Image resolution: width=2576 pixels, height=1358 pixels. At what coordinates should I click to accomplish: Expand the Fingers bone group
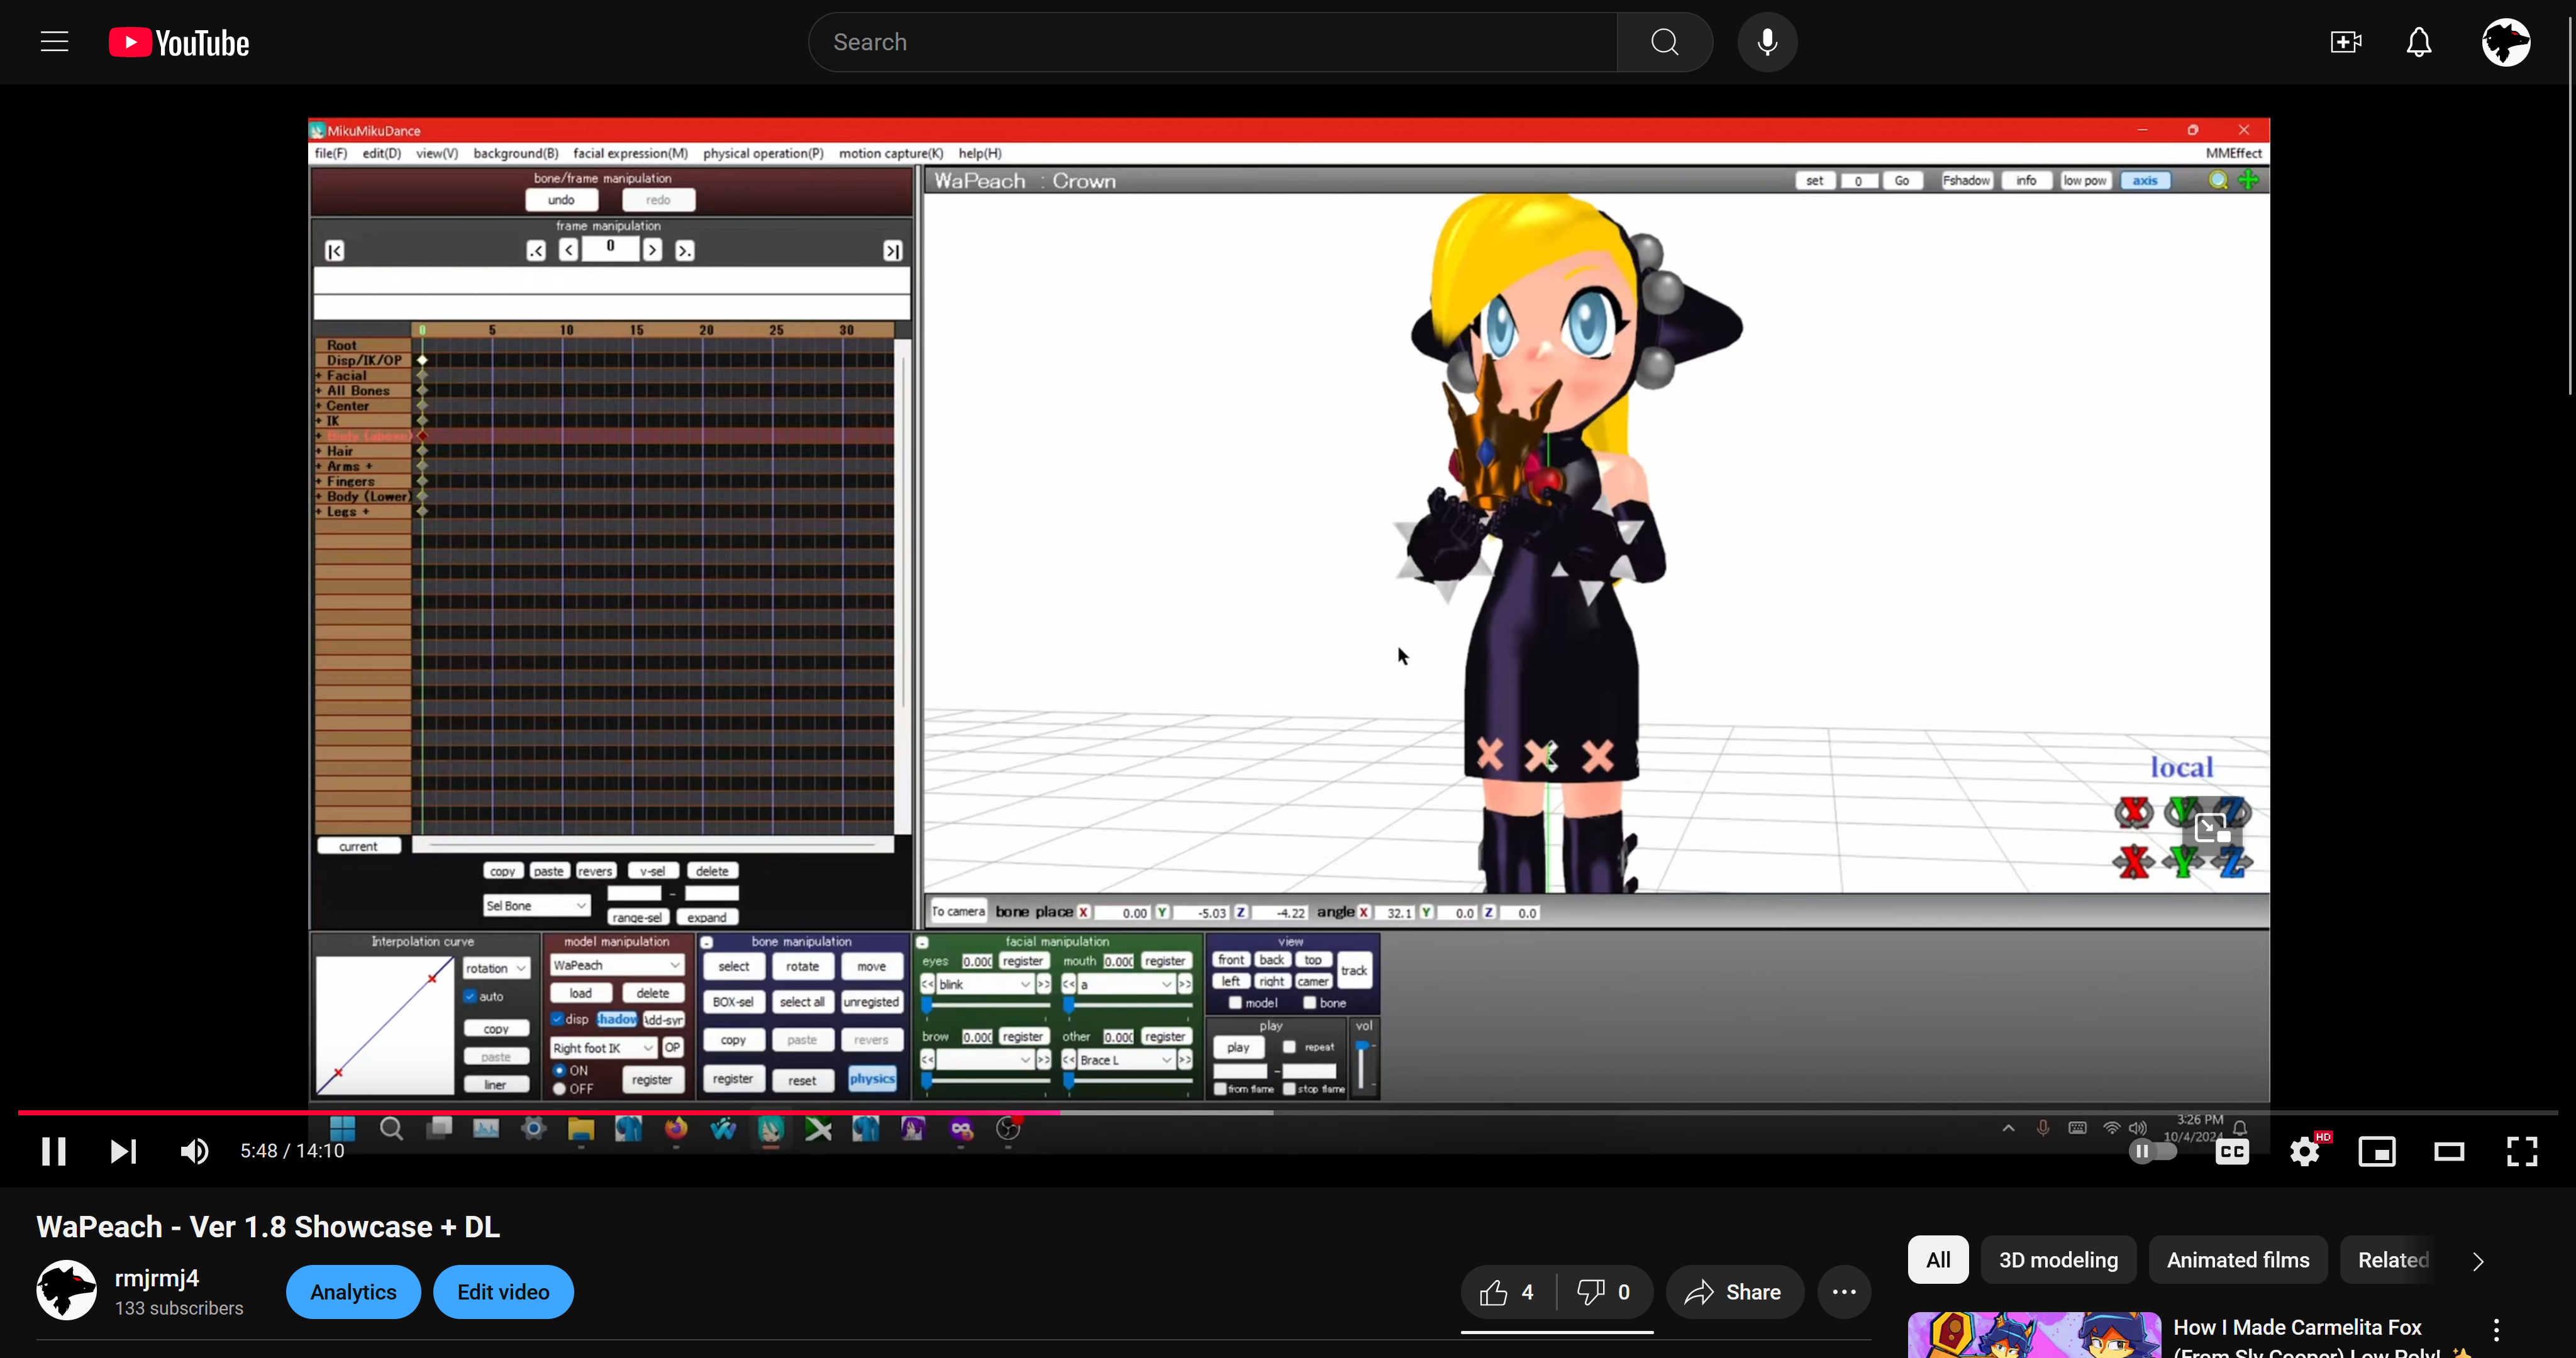(319, 481)
